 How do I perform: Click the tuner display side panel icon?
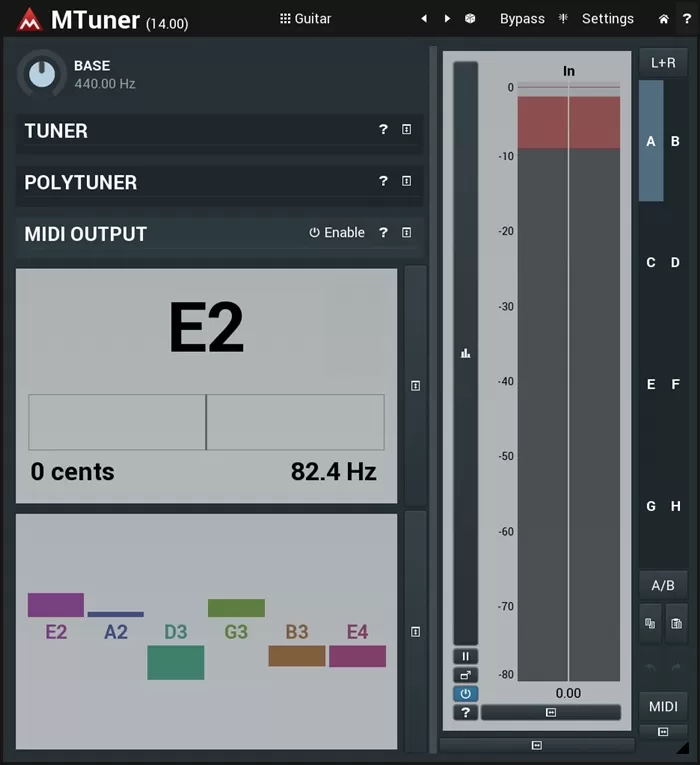(x=416, y=386)
